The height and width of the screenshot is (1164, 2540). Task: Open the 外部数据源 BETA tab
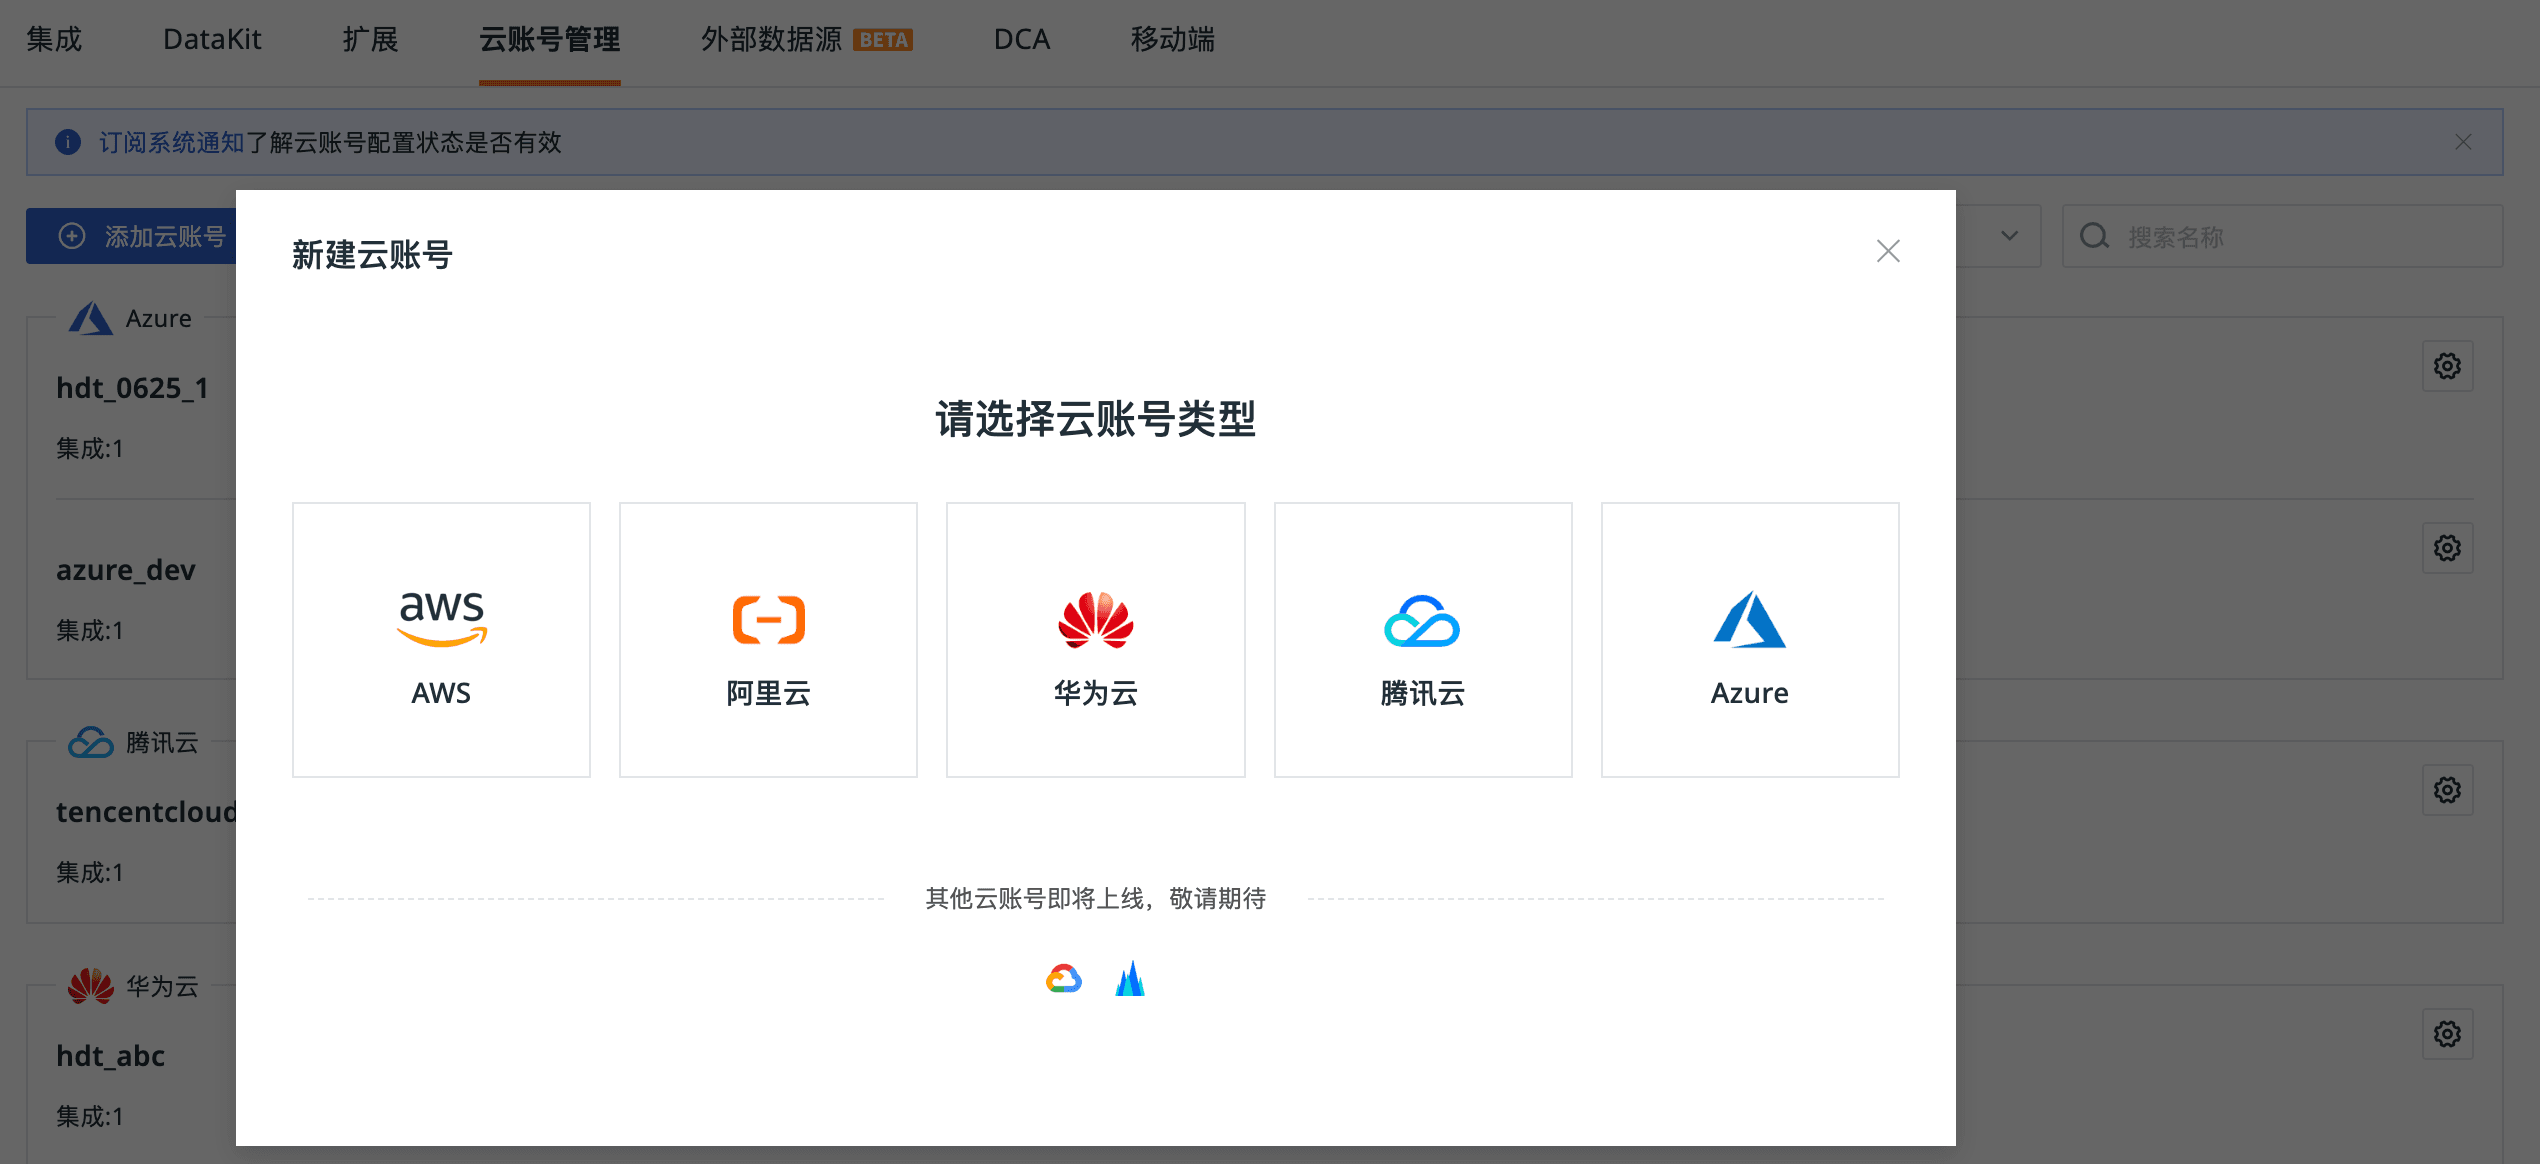coord(806,39)
